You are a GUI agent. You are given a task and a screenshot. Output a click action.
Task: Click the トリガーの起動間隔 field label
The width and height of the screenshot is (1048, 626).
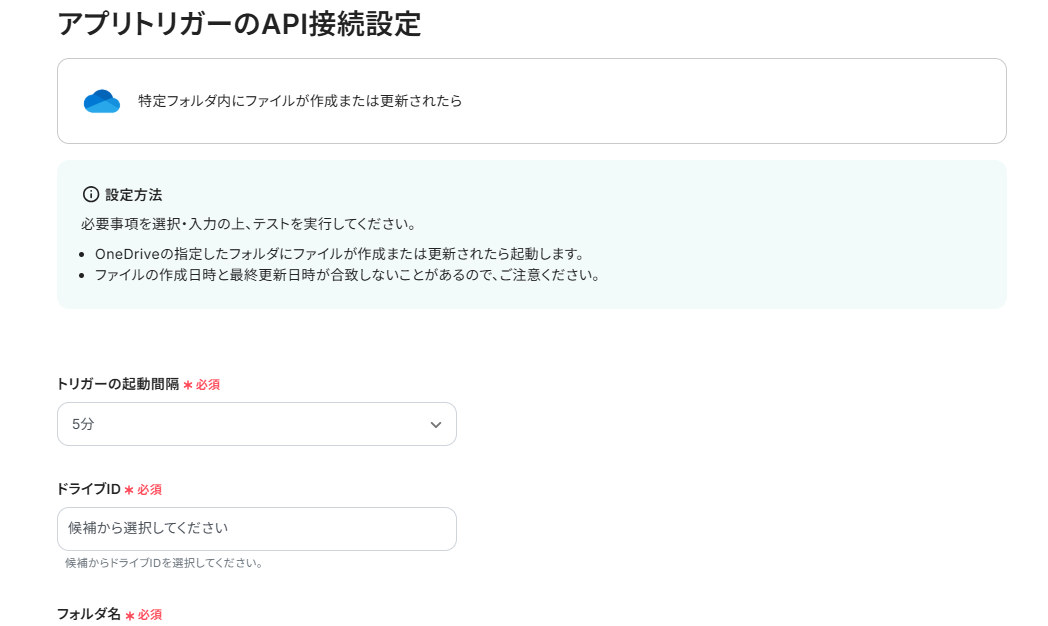tap(118, 384)
